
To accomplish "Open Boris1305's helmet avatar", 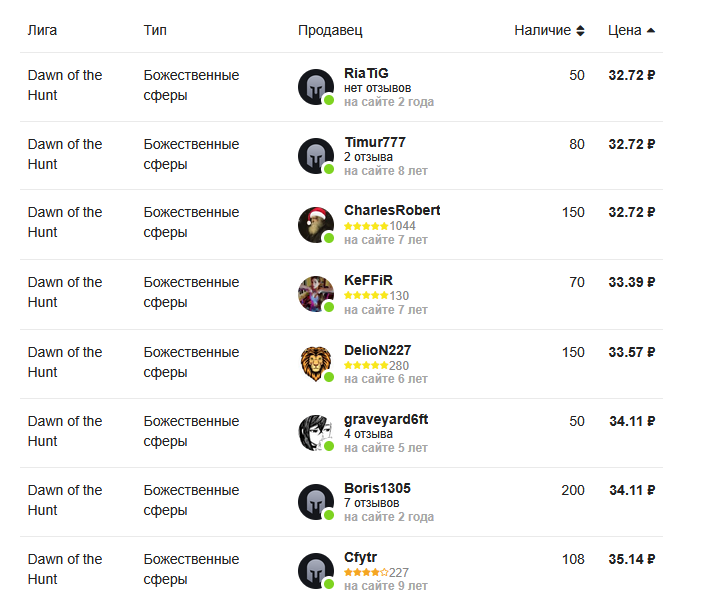I will pyautogui.click(x=316, y=502).
